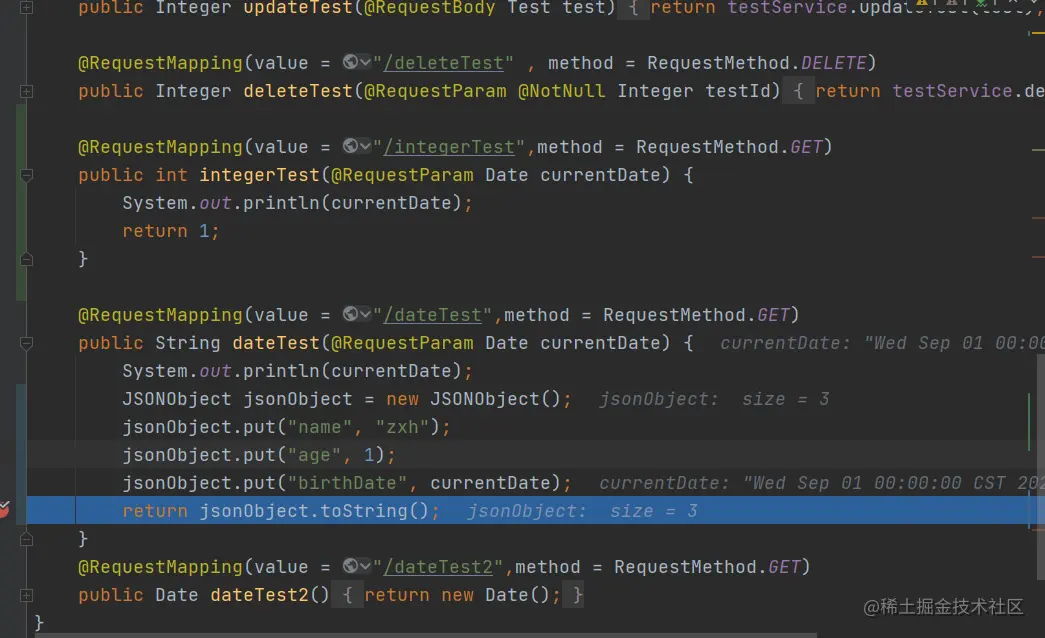Collapse dateTest method using gutter fold
1045x638 pixels.
[27, 343]
